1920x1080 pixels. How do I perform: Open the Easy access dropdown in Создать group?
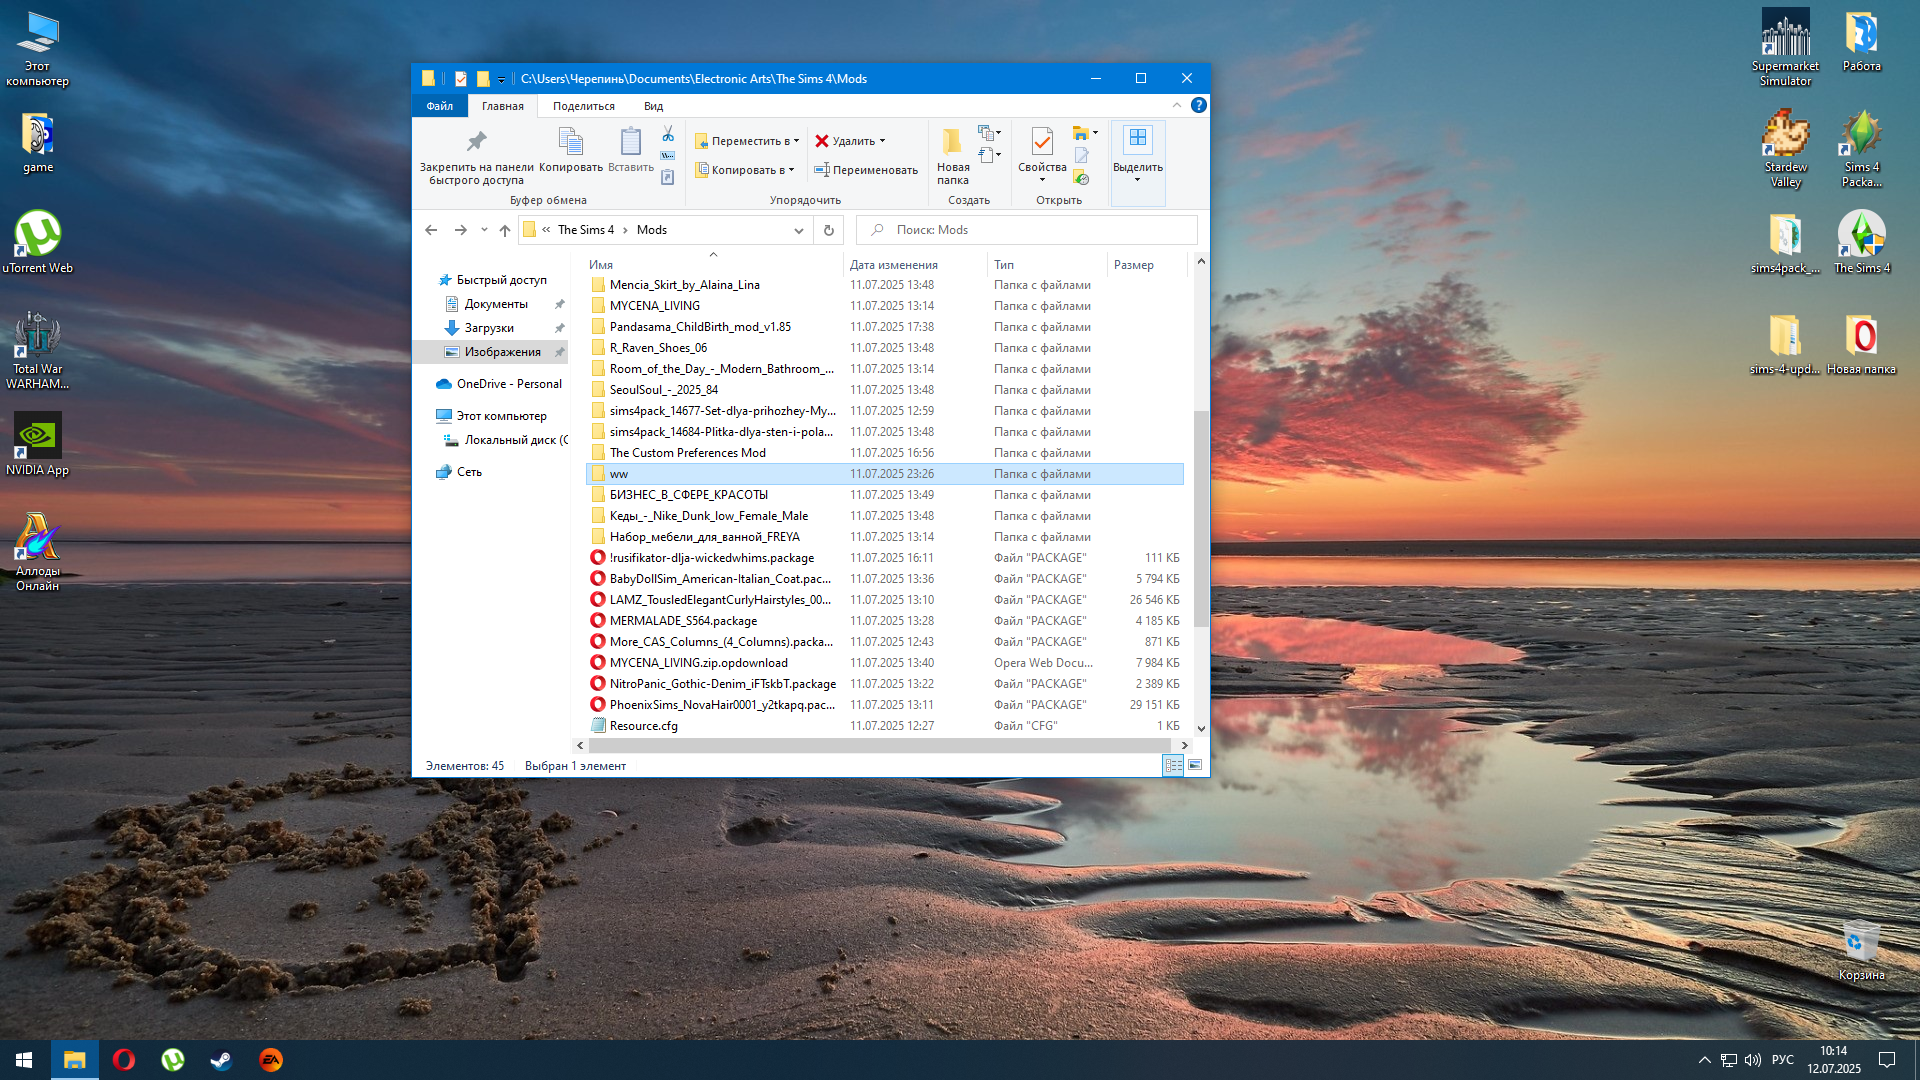click(x=990, y=155)
